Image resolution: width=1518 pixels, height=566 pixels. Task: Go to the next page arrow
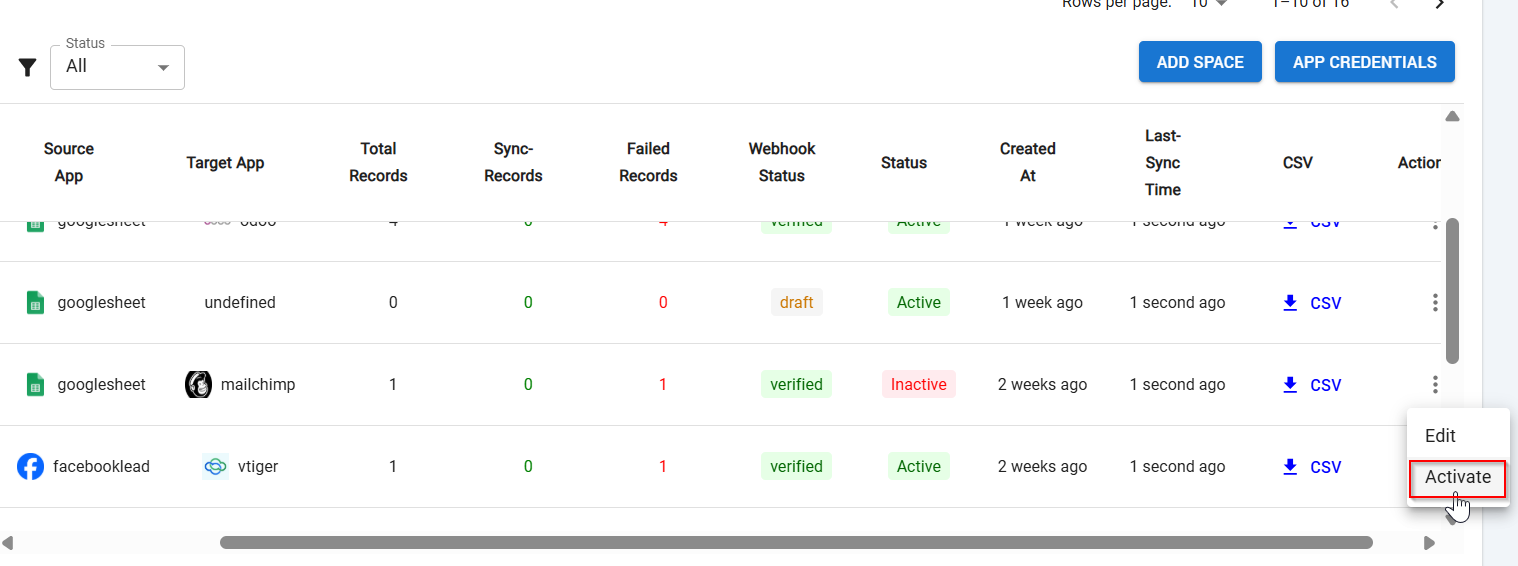click(1440, 4)
